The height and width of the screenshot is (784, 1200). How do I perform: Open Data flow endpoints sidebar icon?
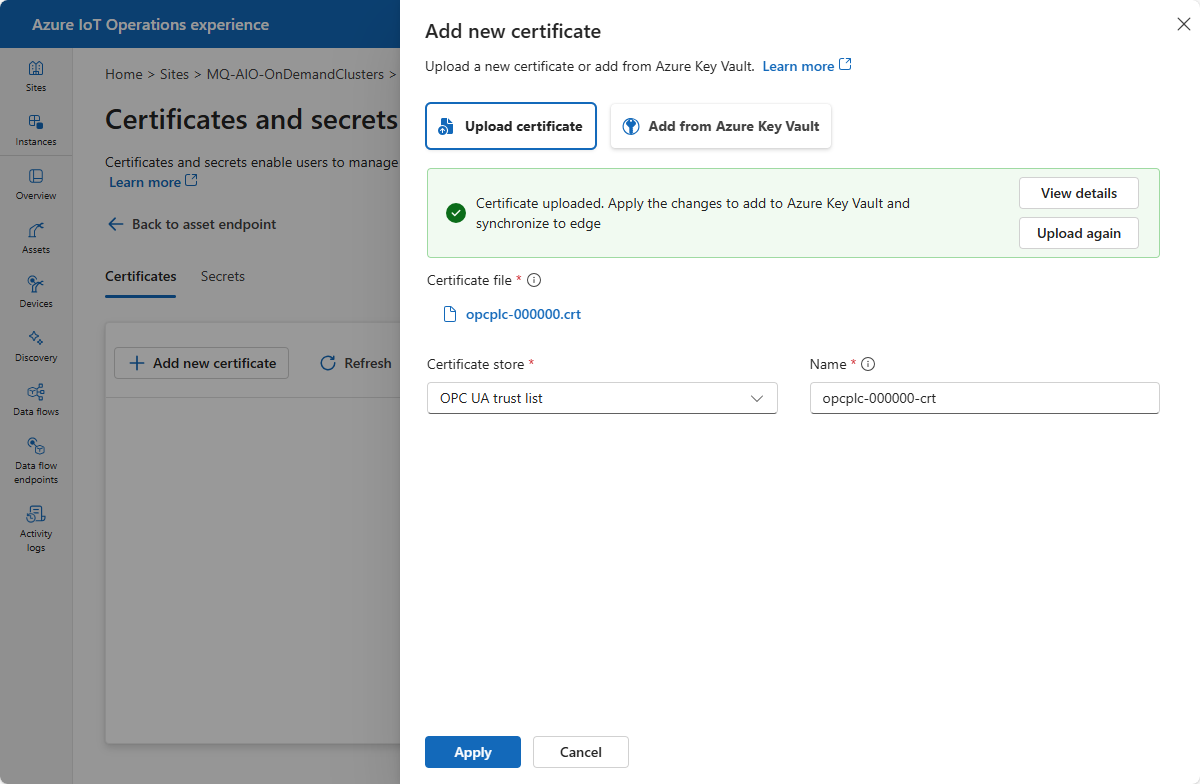pos(36,460)
